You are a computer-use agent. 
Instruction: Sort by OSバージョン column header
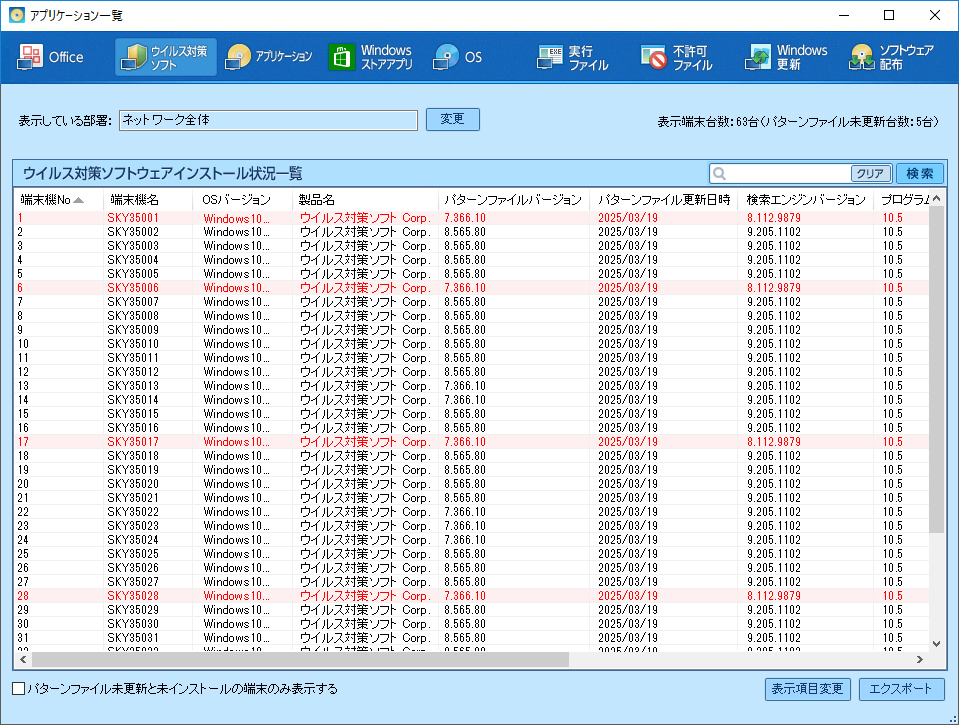[x=243, y=199]
